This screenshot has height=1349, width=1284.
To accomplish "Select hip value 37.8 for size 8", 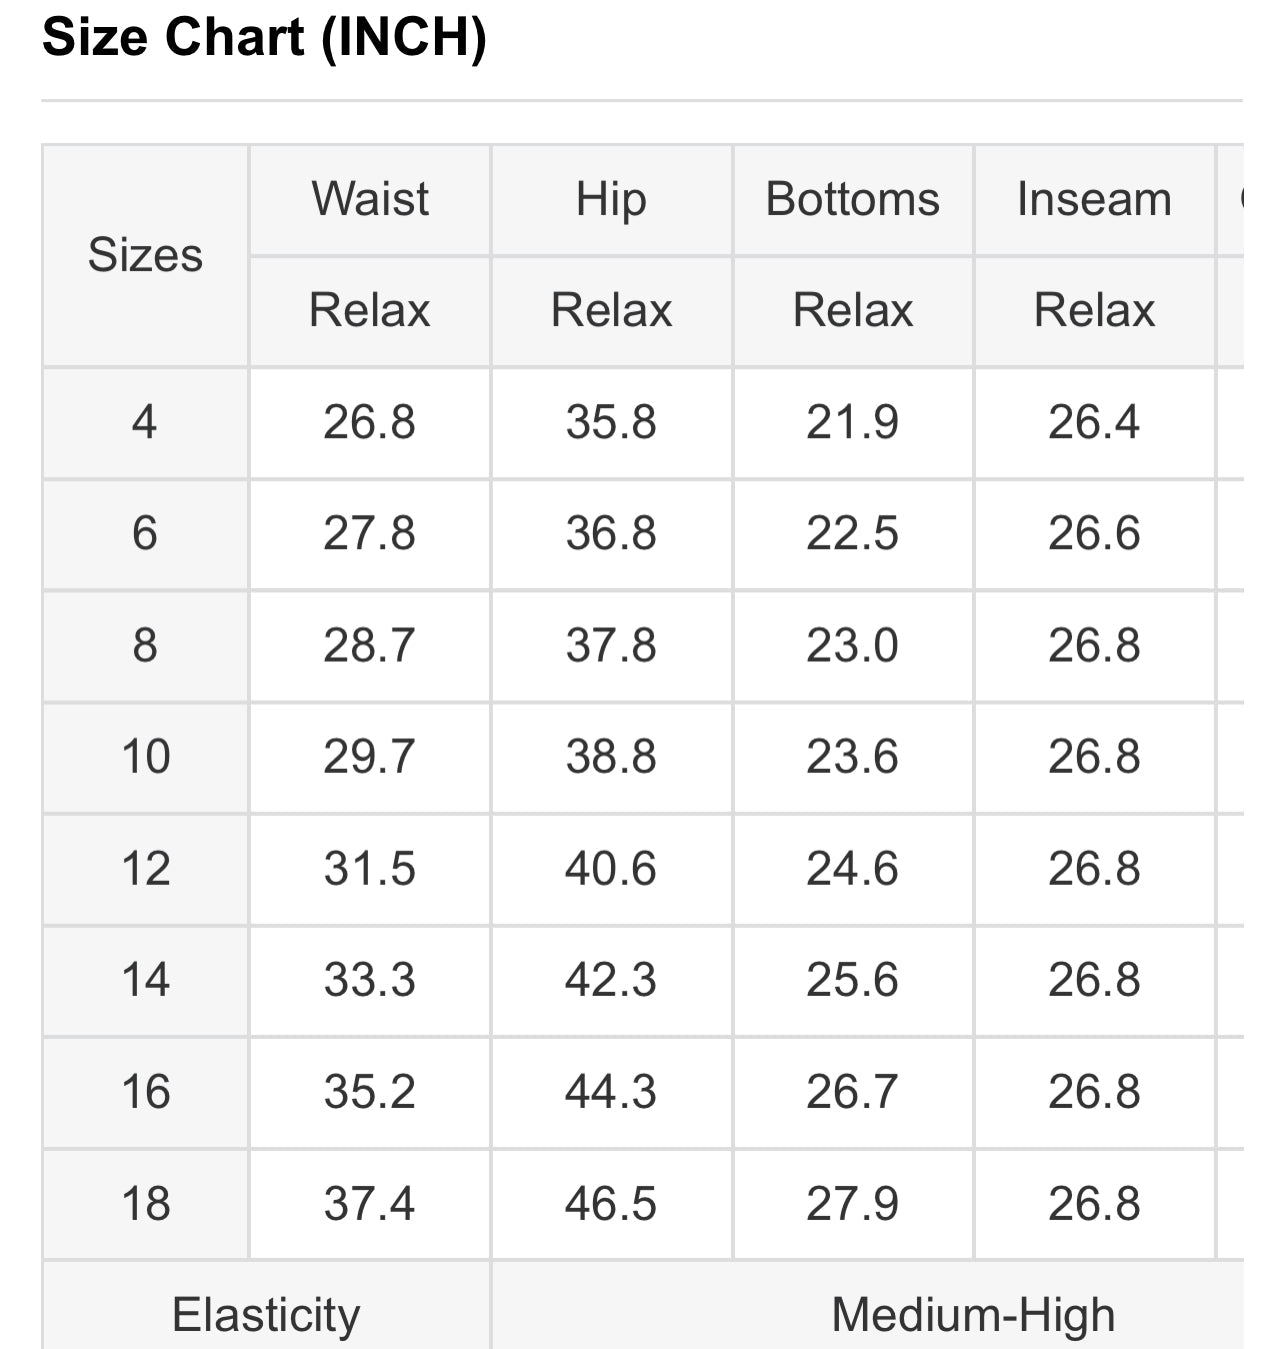I will (611, 645).
